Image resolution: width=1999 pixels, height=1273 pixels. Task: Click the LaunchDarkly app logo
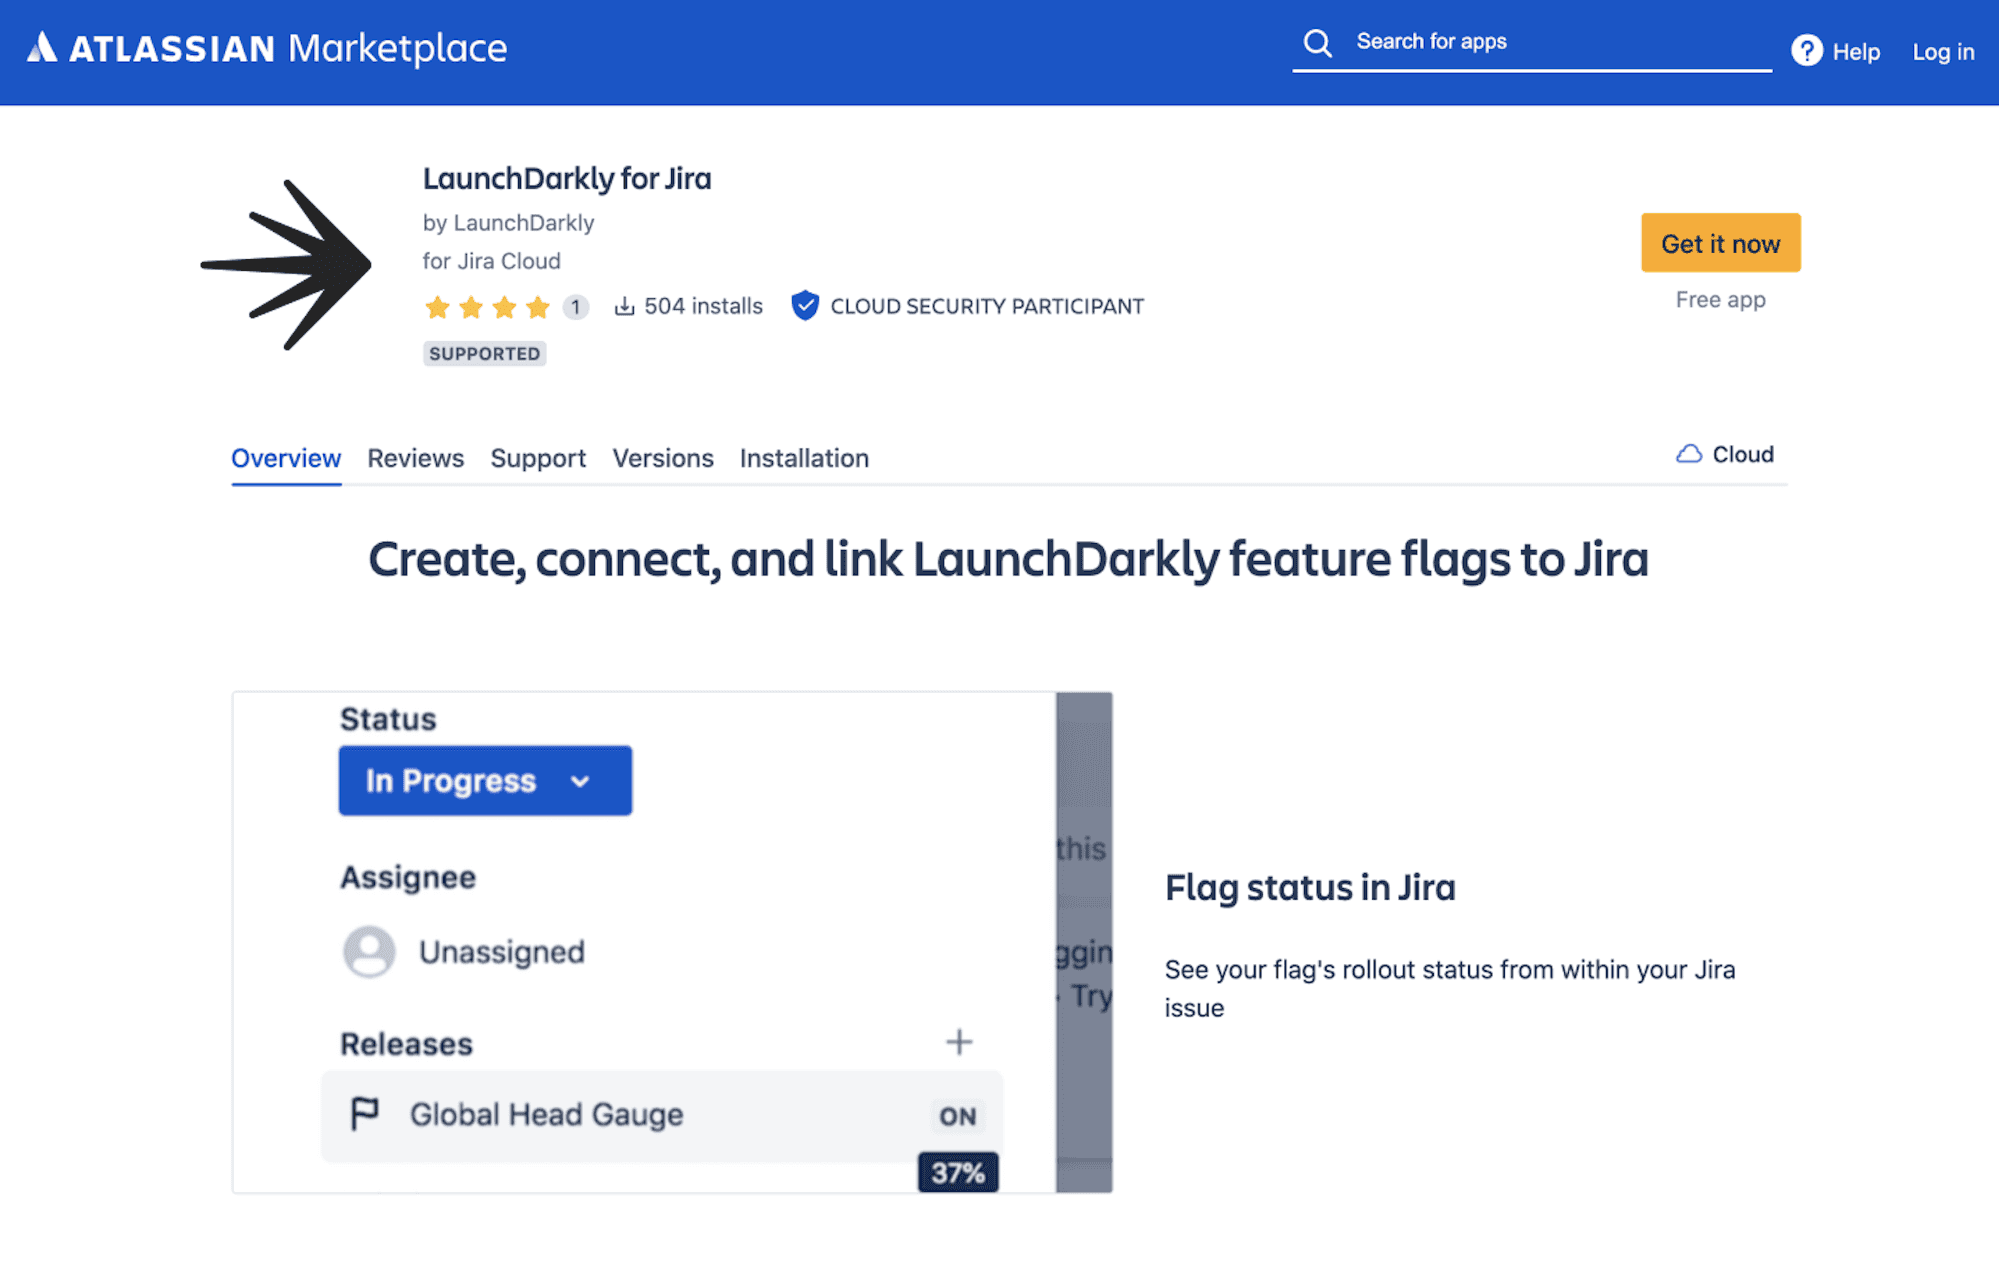(x=286, y=265)
